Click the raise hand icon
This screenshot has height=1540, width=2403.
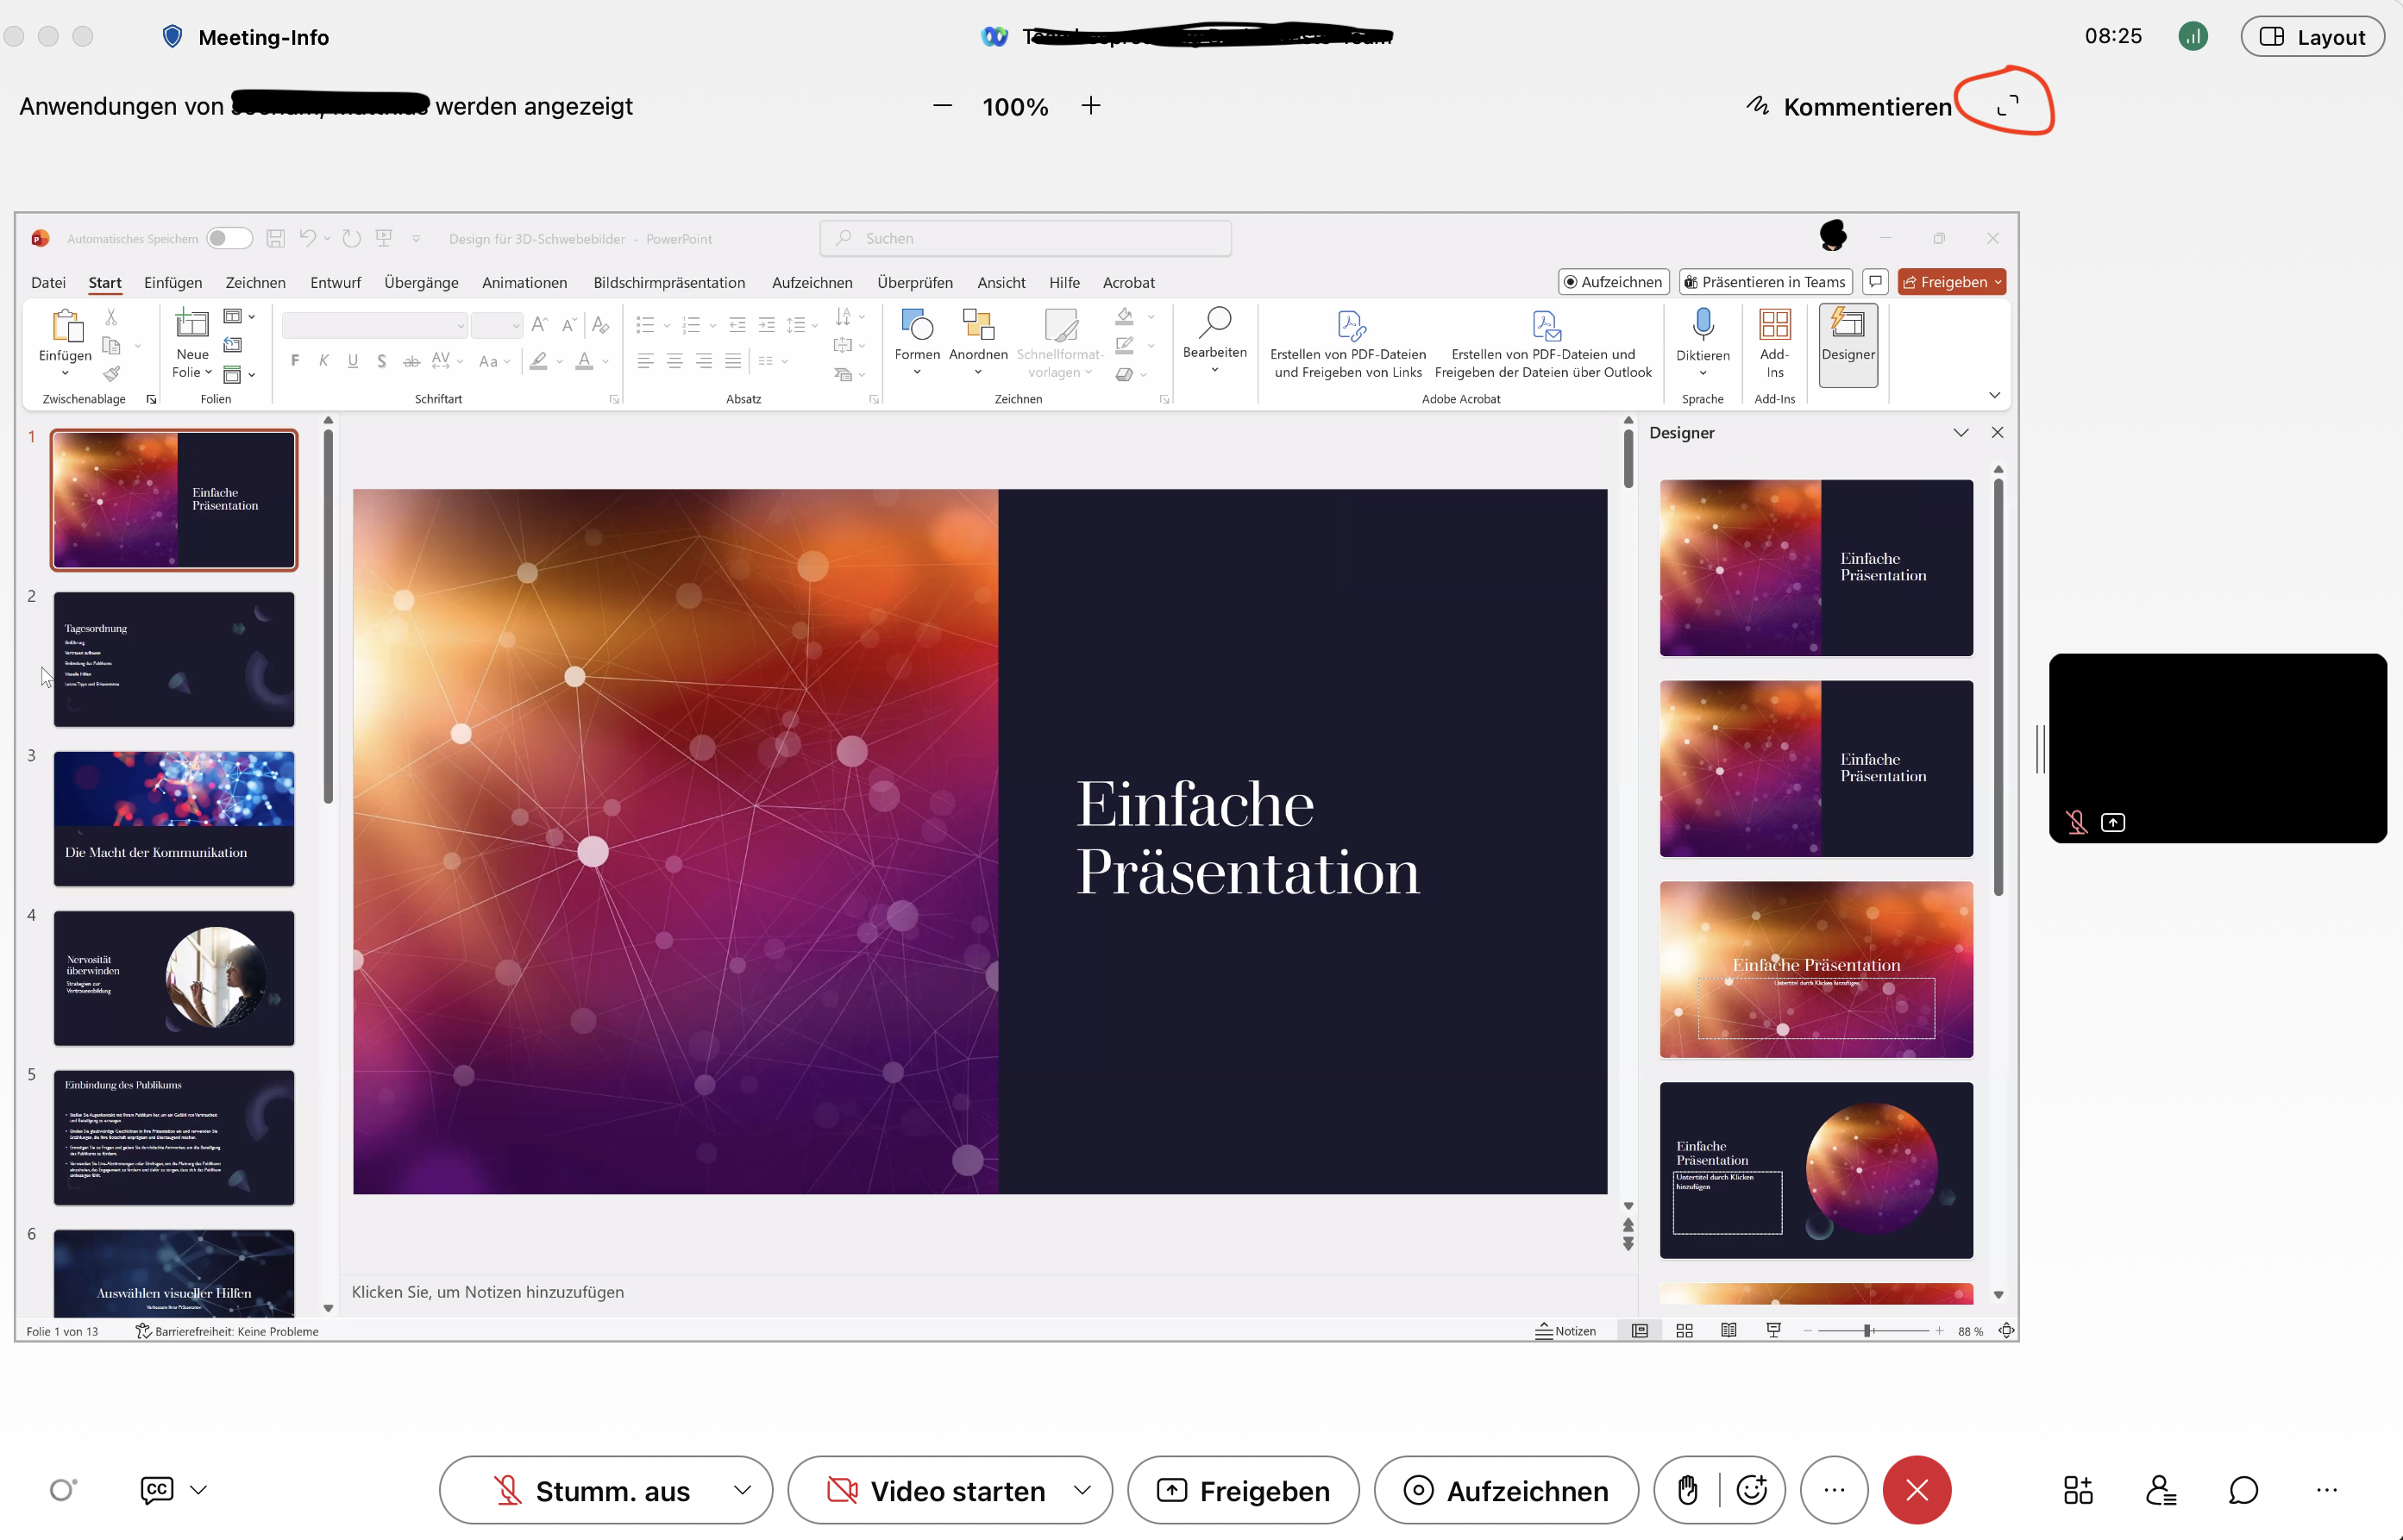(1687, 1490)
